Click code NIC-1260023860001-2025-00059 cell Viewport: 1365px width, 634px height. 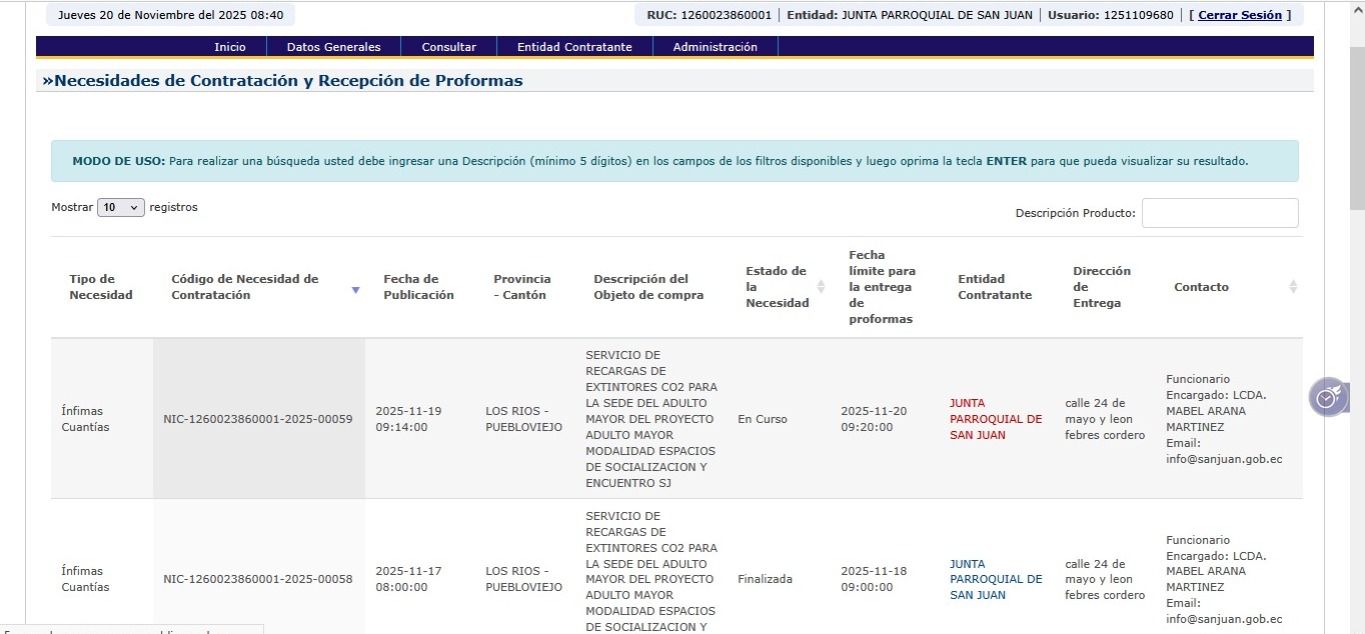[x=258, y=419]
